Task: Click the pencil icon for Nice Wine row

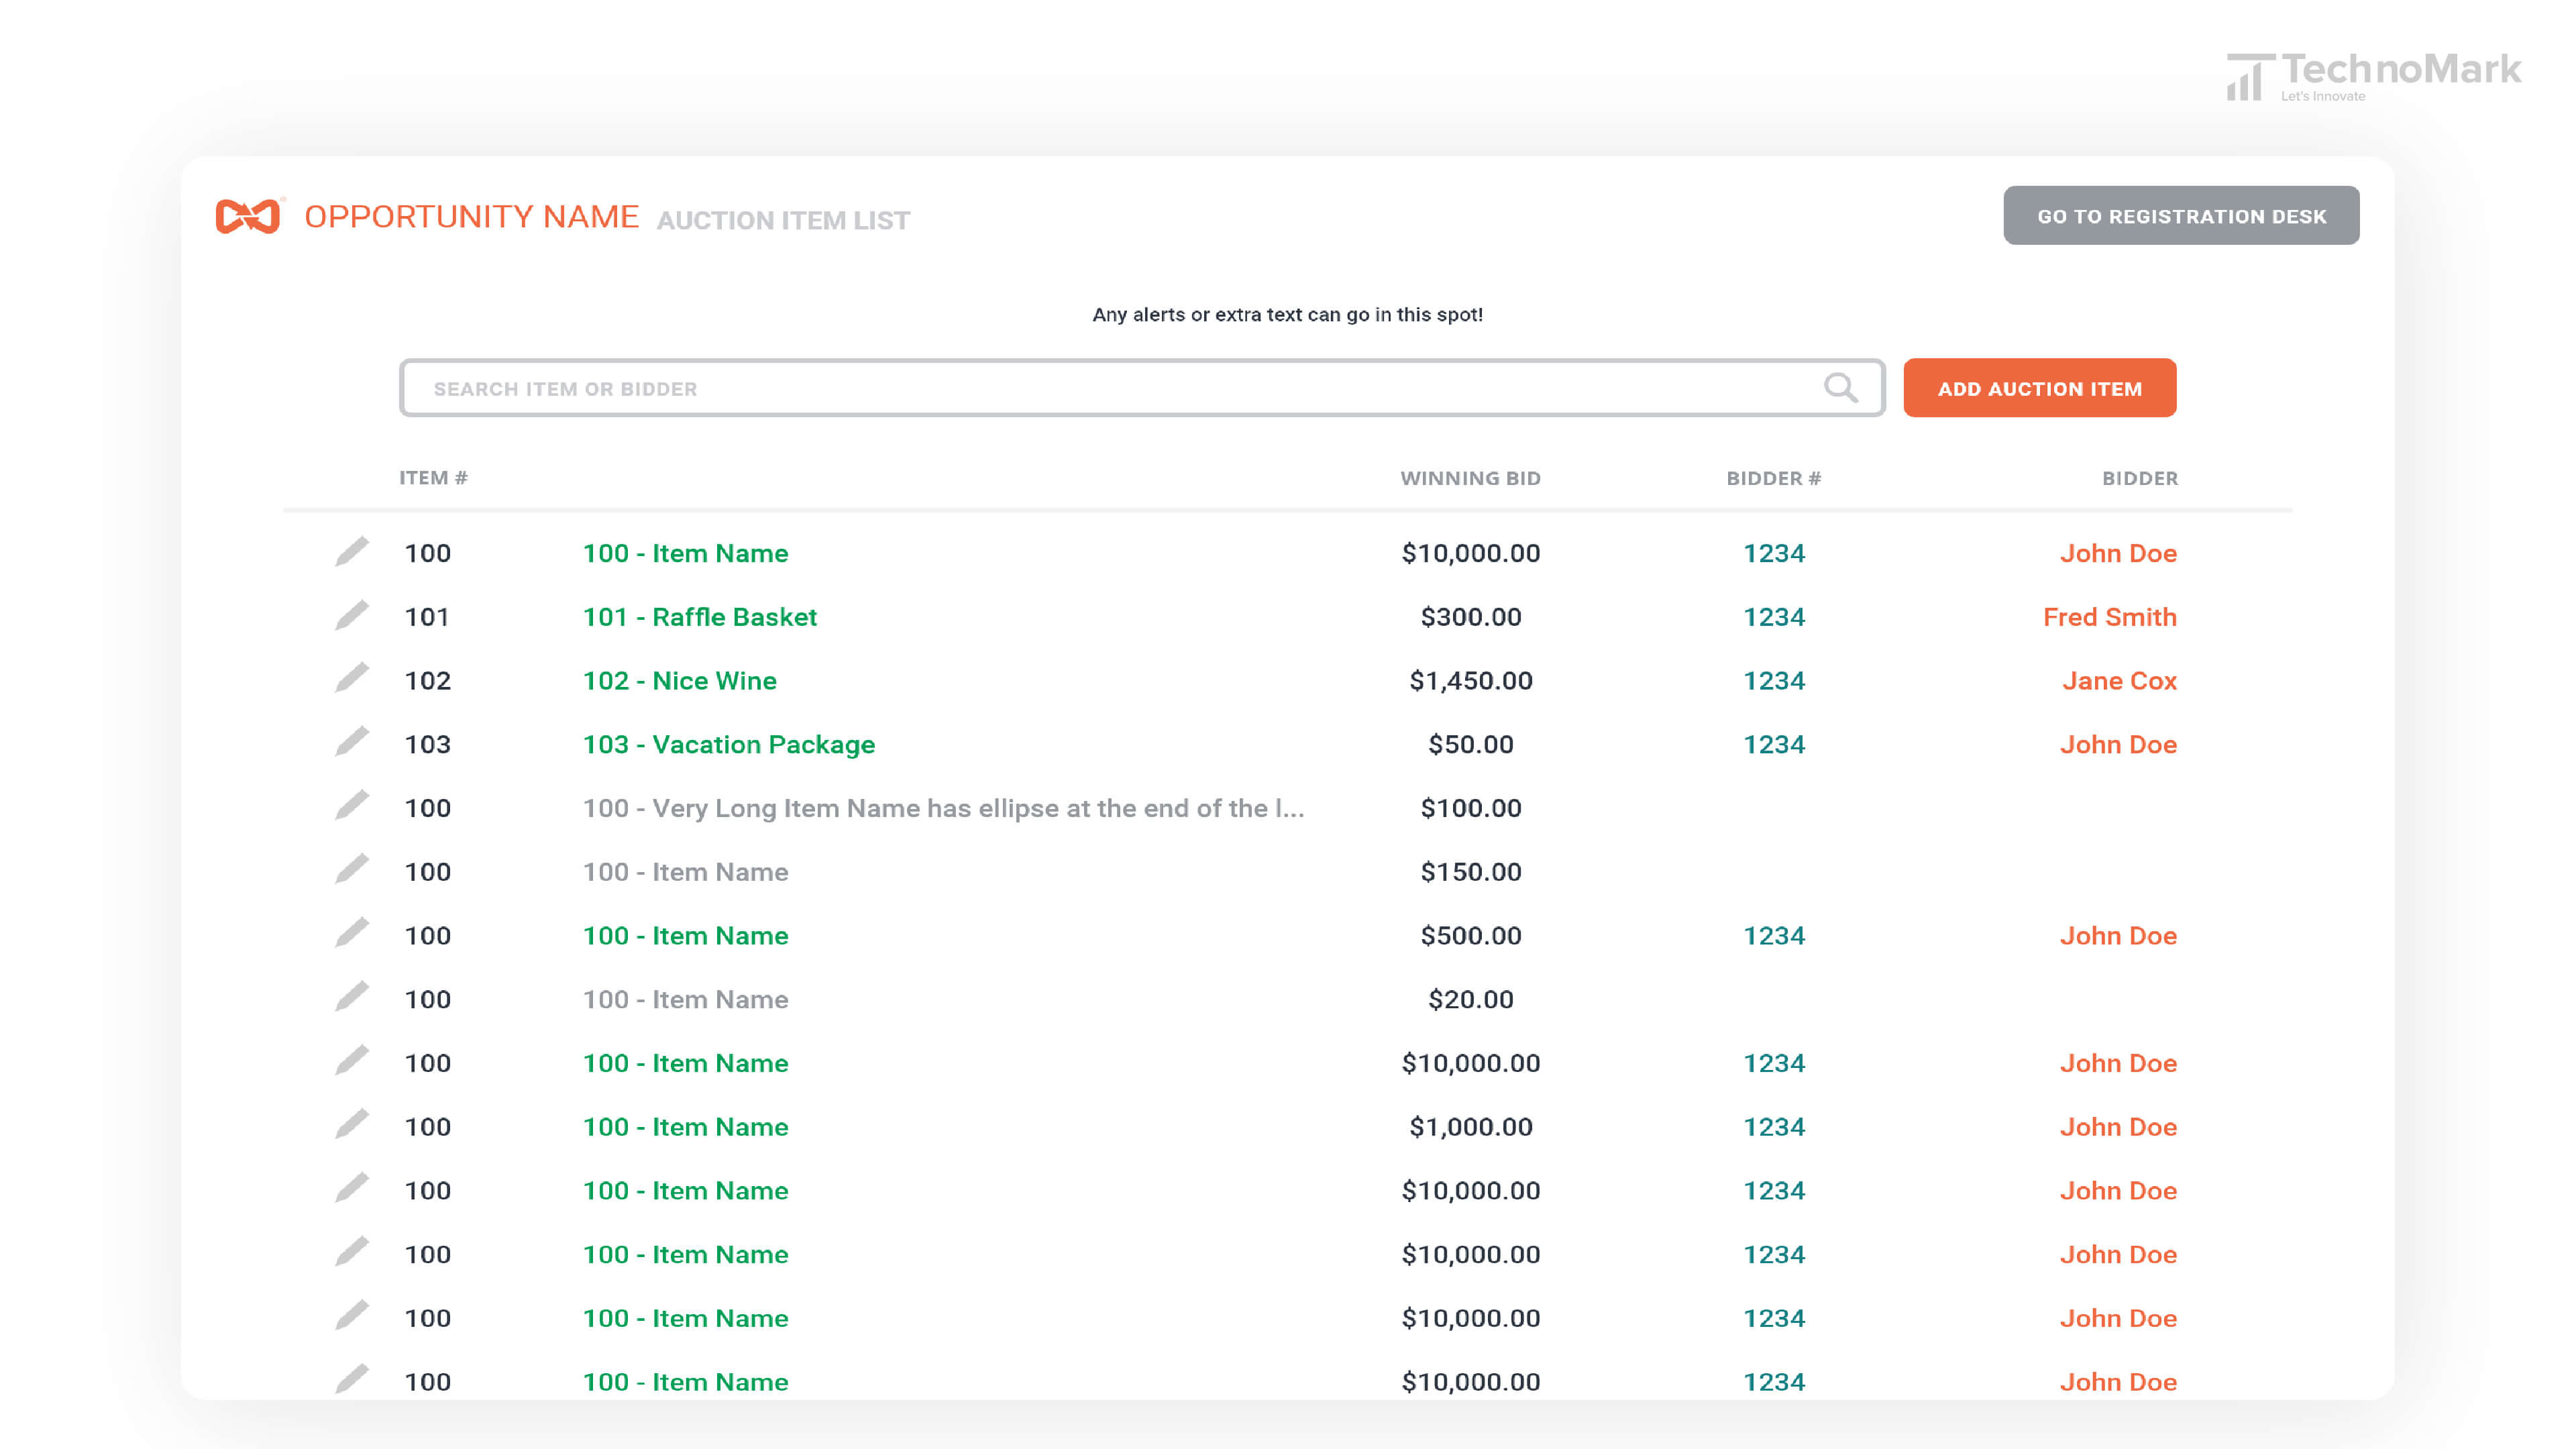Action: (351, 678)
